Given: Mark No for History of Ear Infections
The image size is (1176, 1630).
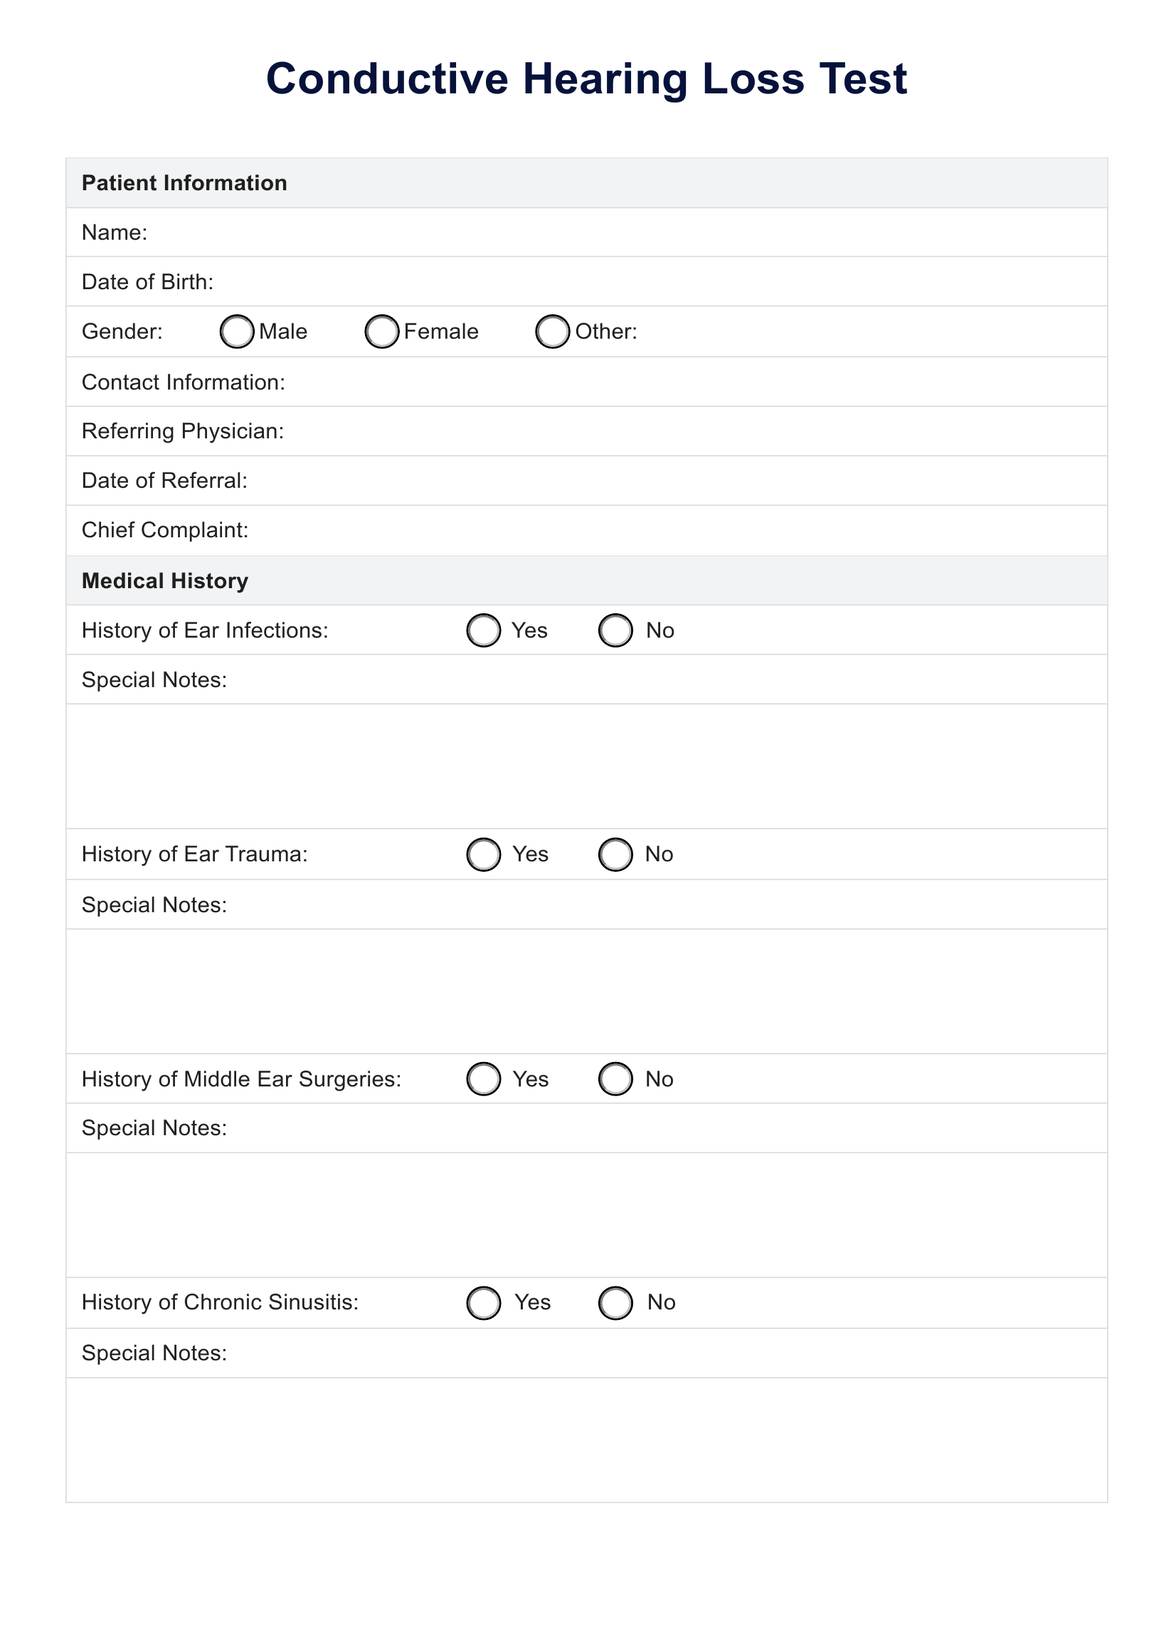Looking at the screenshot, I should [616, 631].
